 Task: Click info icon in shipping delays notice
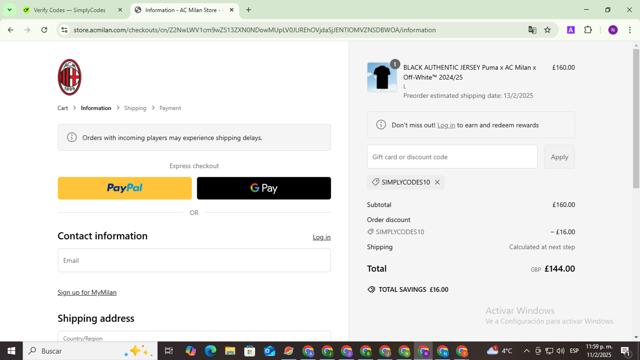[x=71, y=138]
